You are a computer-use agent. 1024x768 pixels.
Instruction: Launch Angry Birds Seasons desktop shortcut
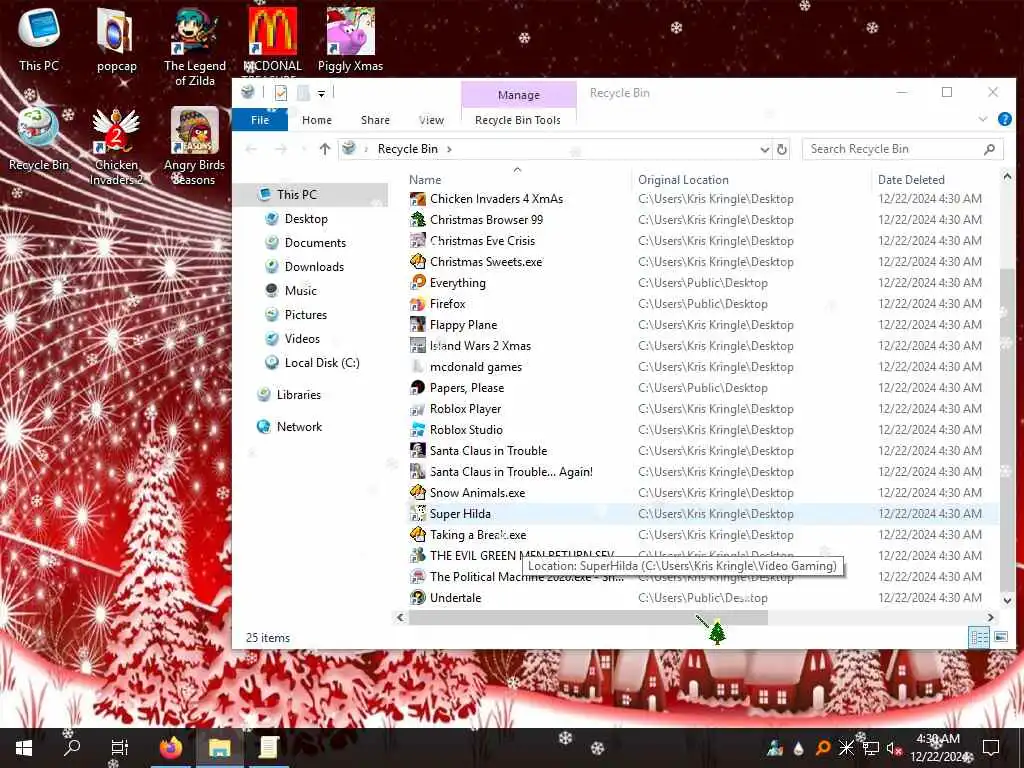(194, 146)
